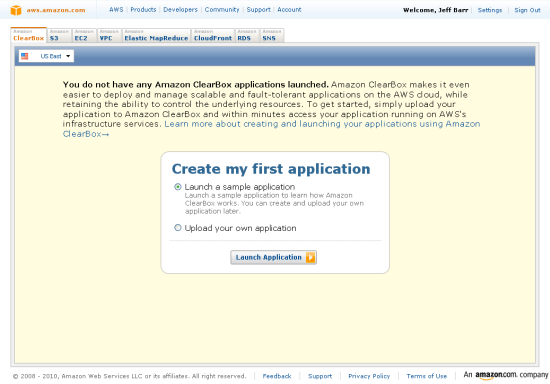
Task: Open the Elastic MapReduce tab
Action: coord(156,35)
